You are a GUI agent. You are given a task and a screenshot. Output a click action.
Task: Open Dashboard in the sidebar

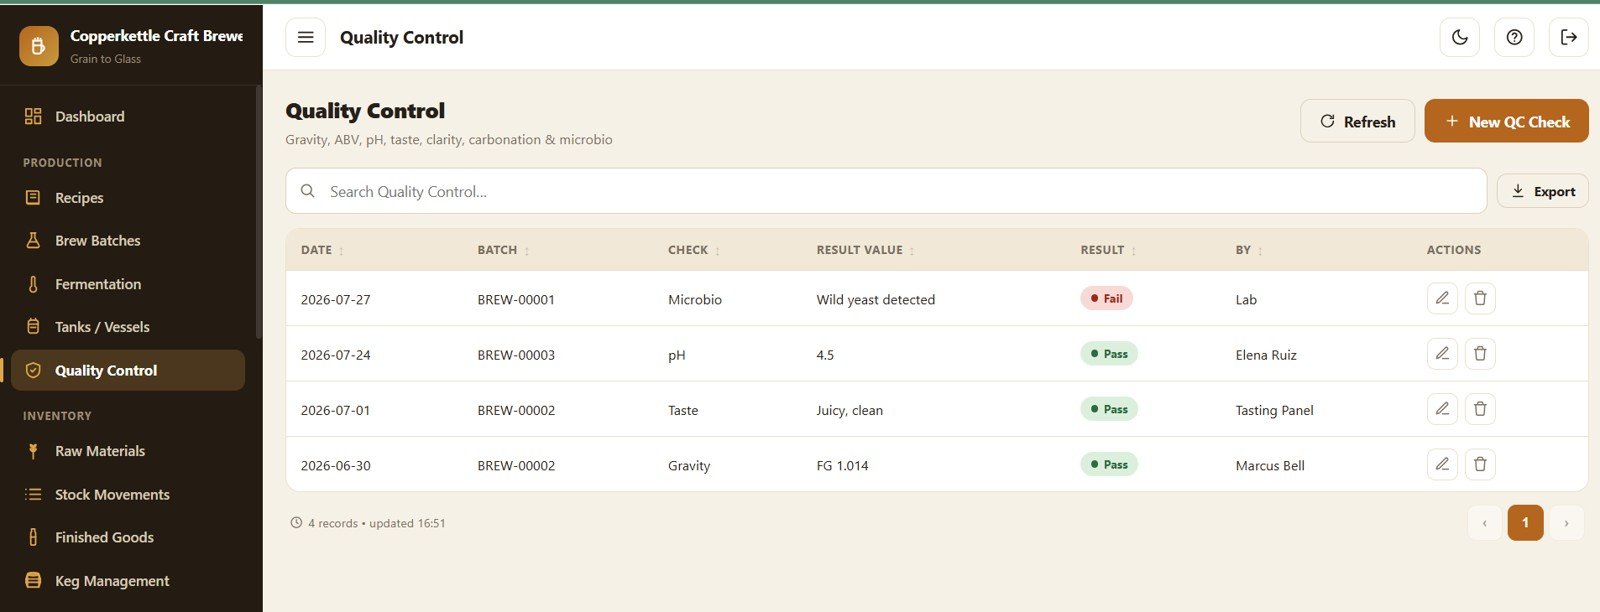128,116
